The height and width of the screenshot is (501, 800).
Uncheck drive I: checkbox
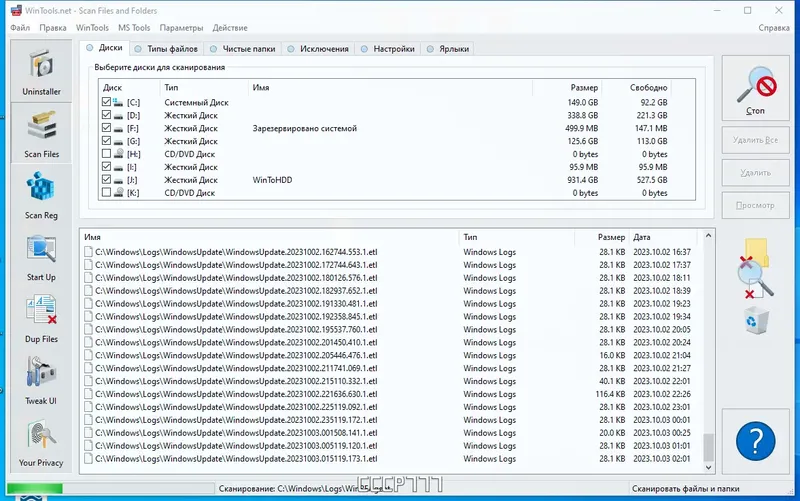[x=106, y=167]
